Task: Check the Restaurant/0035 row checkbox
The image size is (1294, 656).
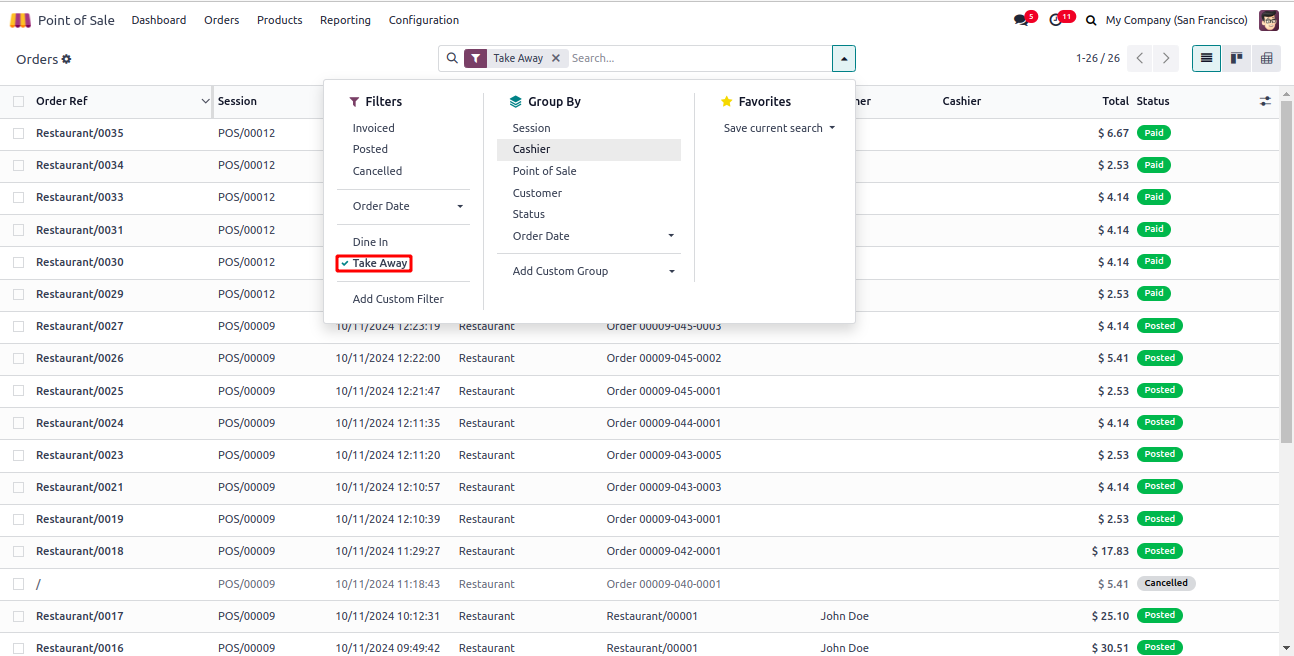Action: (x=19, y=133)
